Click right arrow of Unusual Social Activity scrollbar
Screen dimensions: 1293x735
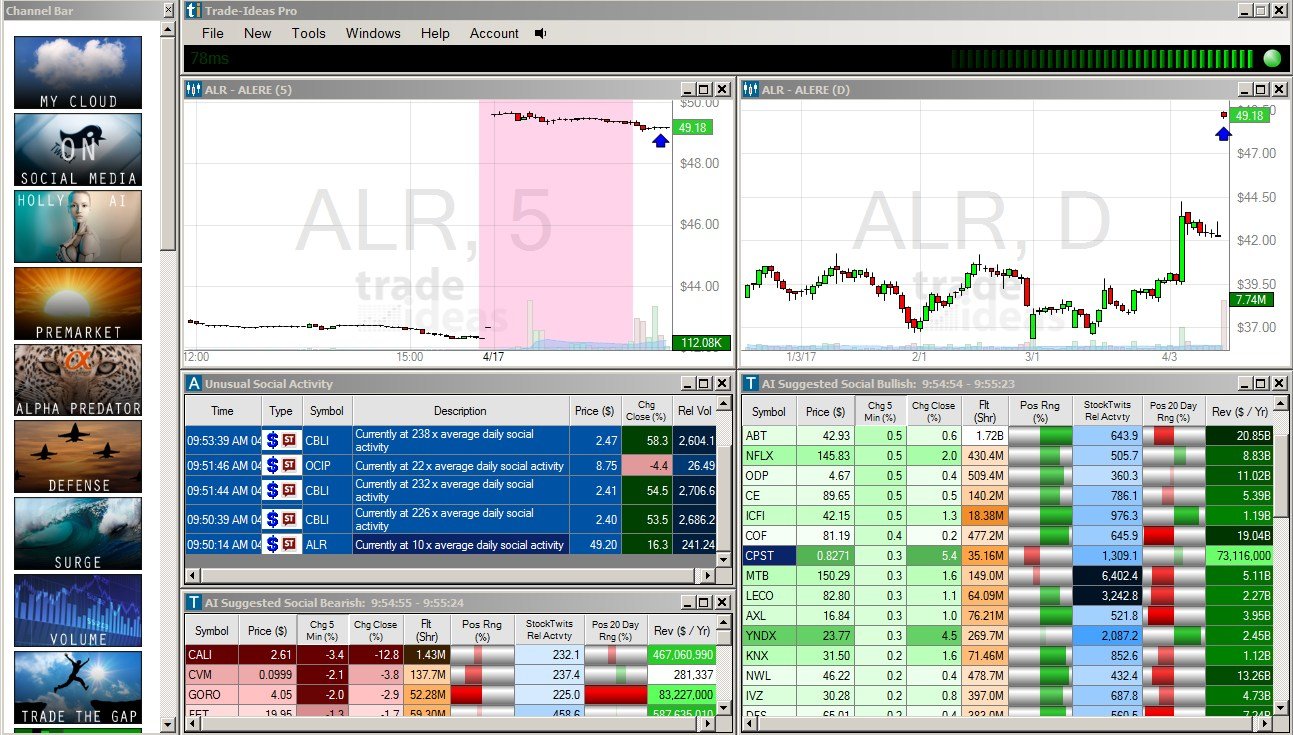[708, 576]
